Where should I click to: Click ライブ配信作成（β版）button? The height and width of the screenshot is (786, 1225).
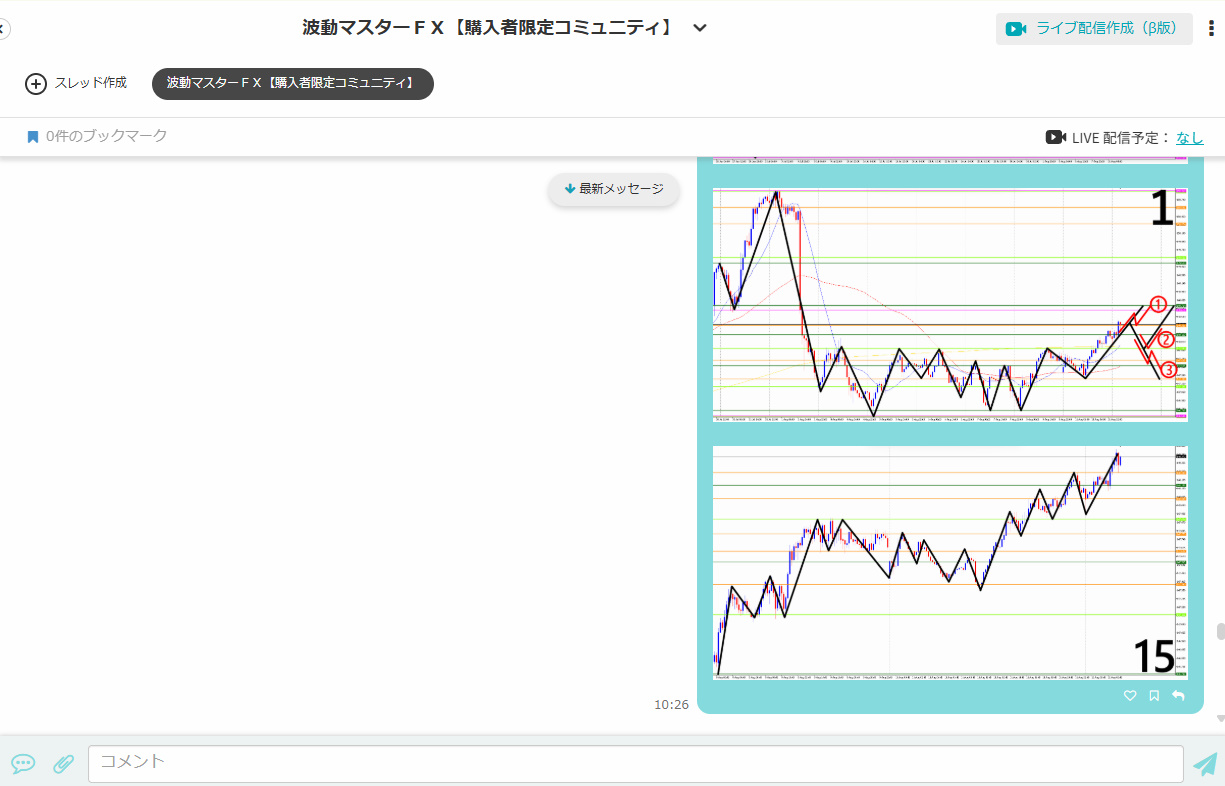pyautogui.click(x=1094, y=28)
